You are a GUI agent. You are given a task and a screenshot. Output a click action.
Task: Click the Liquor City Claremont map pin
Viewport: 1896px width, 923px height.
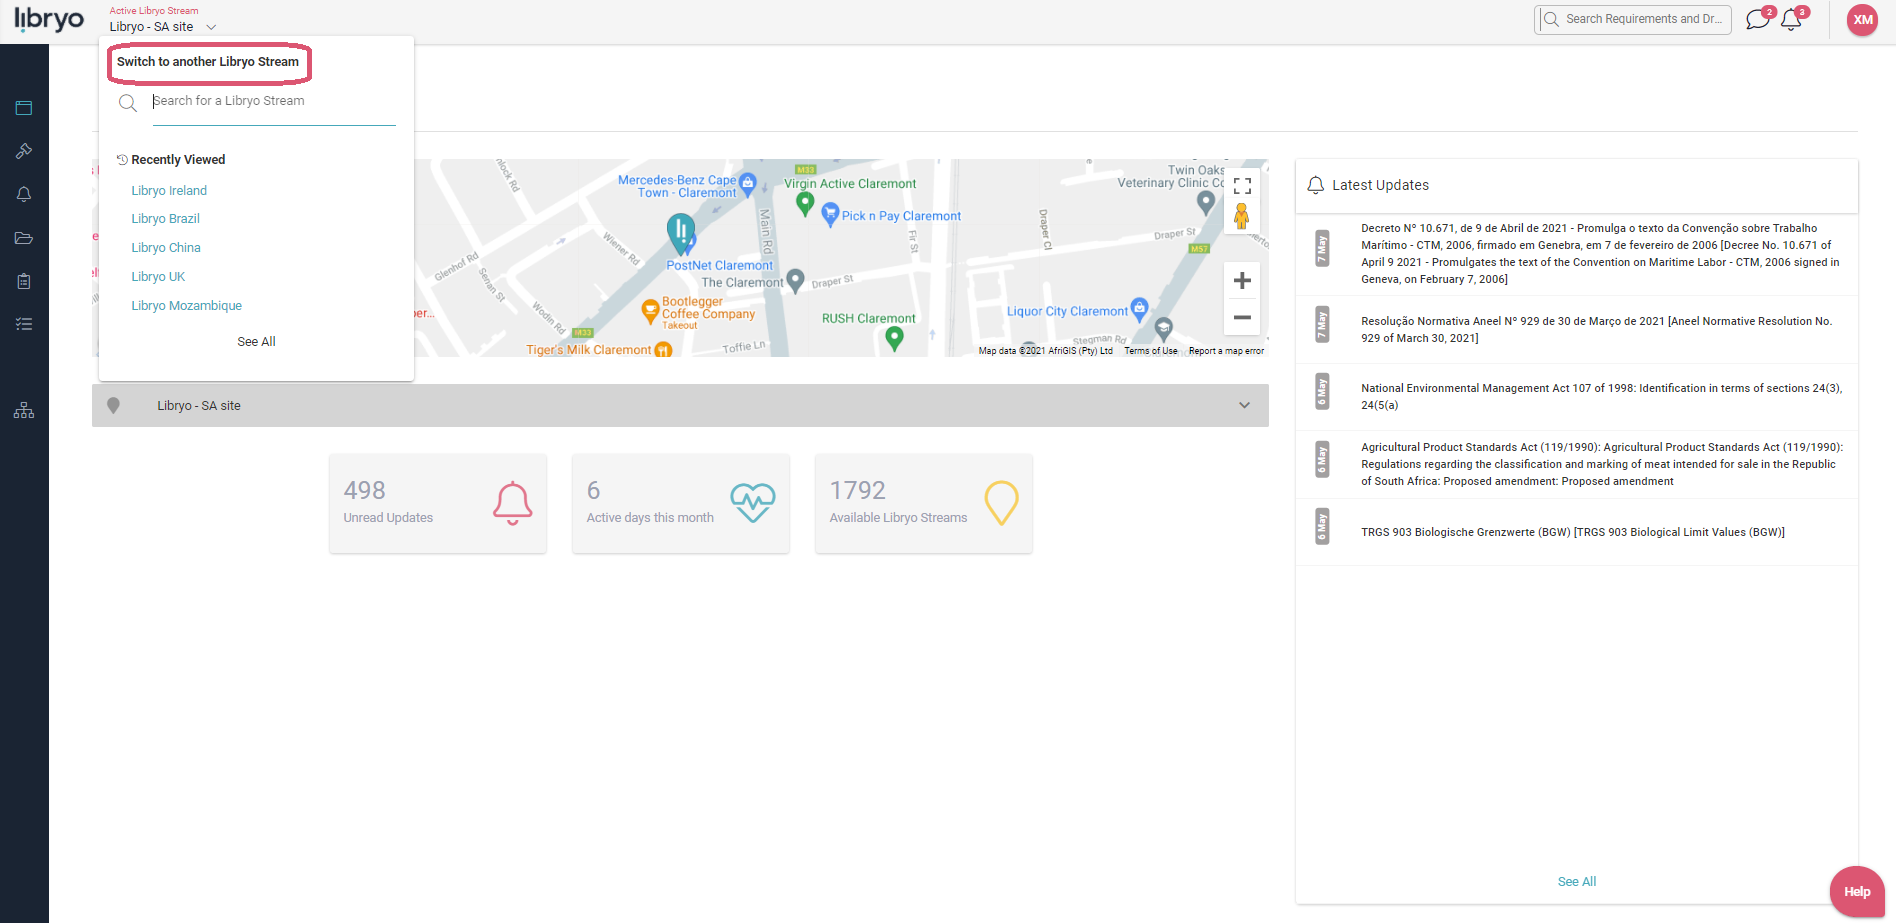(1139, 308)
